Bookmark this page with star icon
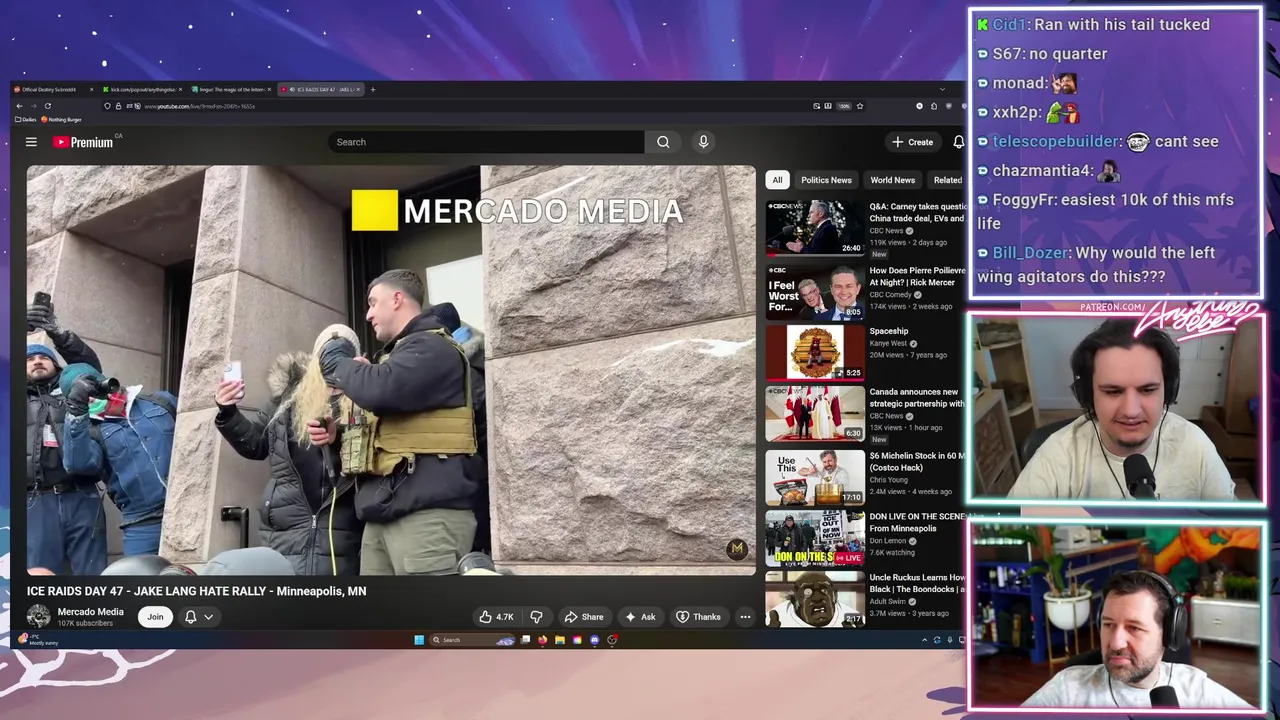The width and height of the screenshot is (1280, 720). click(859, 106)
